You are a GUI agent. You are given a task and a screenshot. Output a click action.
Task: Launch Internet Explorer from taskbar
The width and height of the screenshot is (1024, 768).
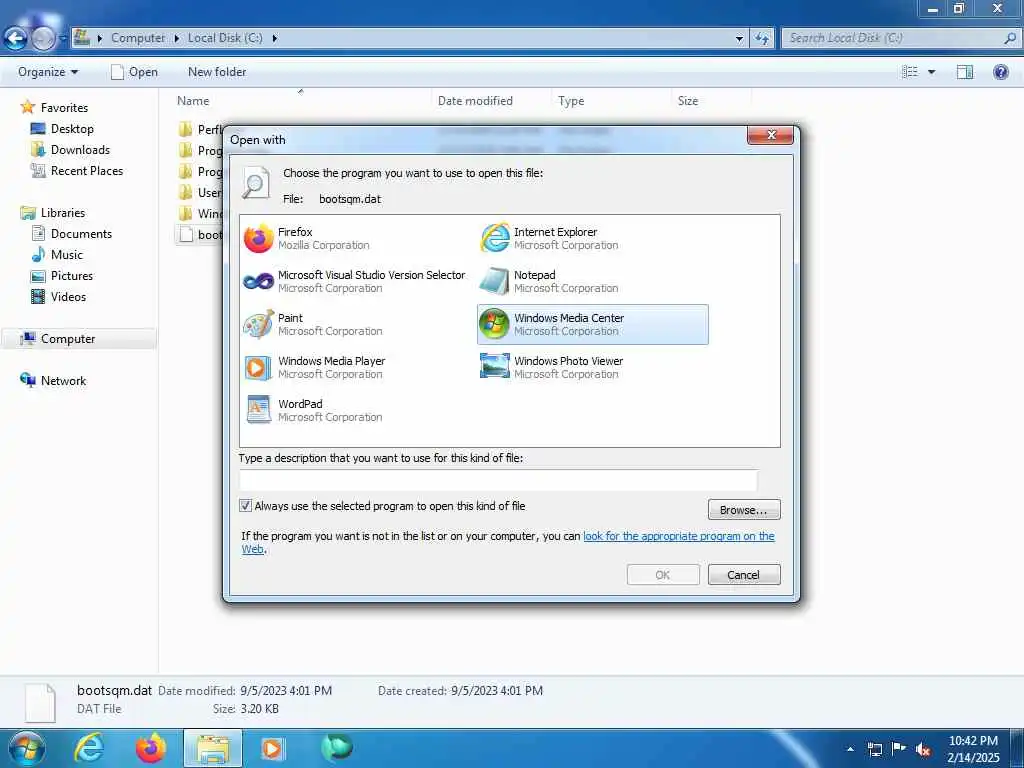(89, 748)
